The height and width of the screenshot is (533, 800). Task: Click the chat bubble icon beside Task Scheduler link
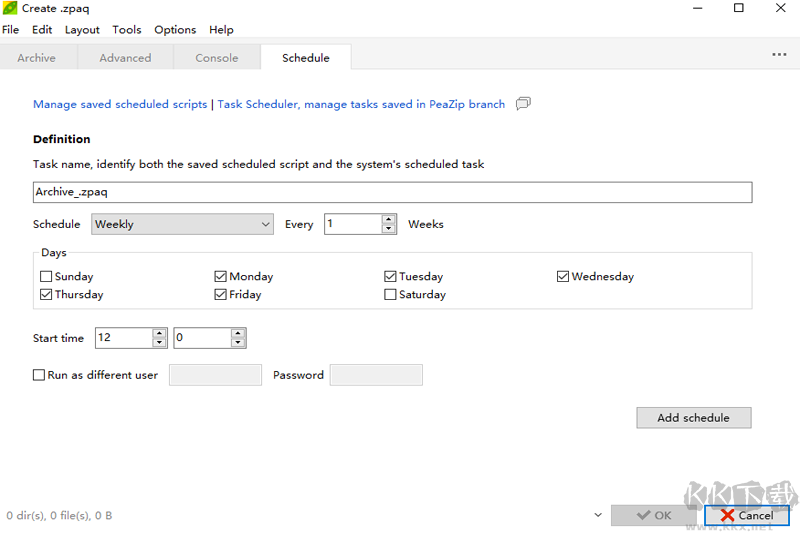[x=523, y=103]
